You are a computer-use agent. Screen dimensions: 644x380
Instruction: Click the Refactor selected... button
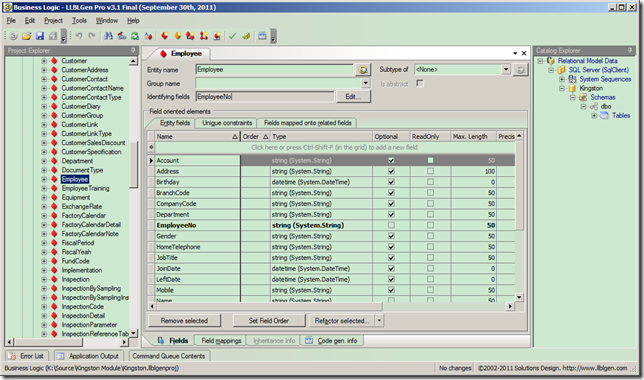pos(342,320)
